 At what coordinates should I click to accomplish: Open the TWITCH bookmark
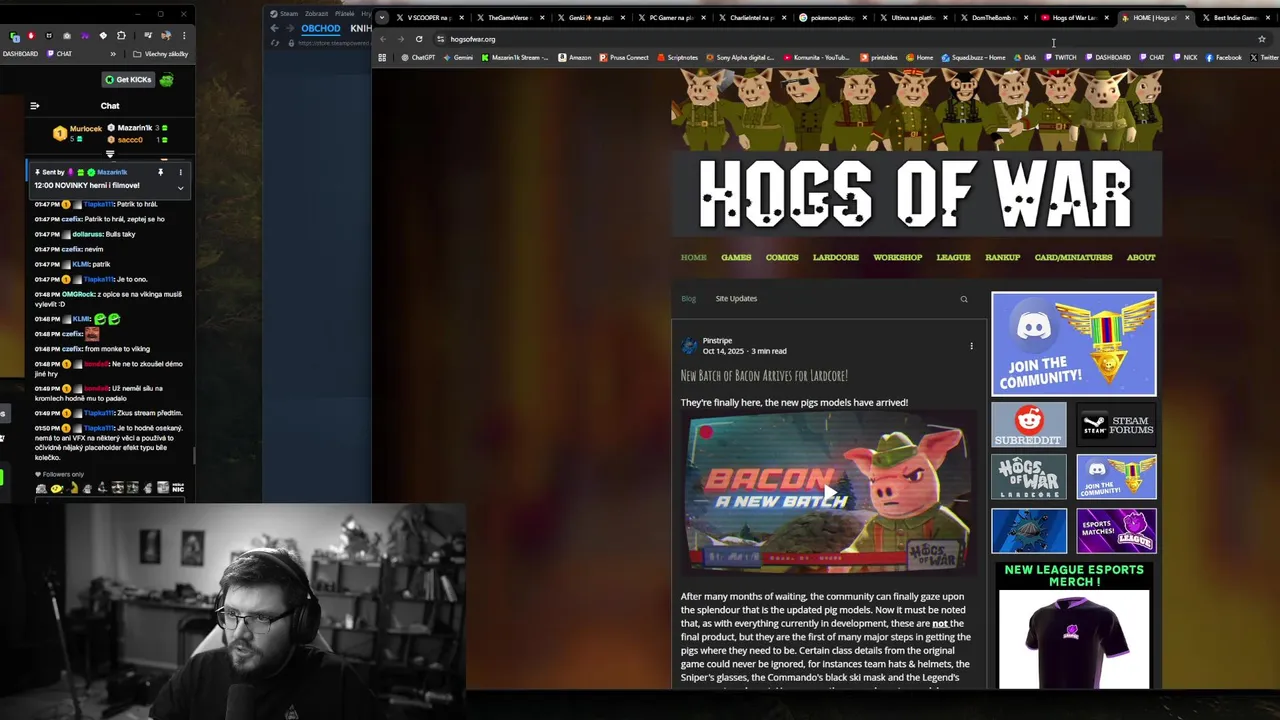coord(1060,58)
